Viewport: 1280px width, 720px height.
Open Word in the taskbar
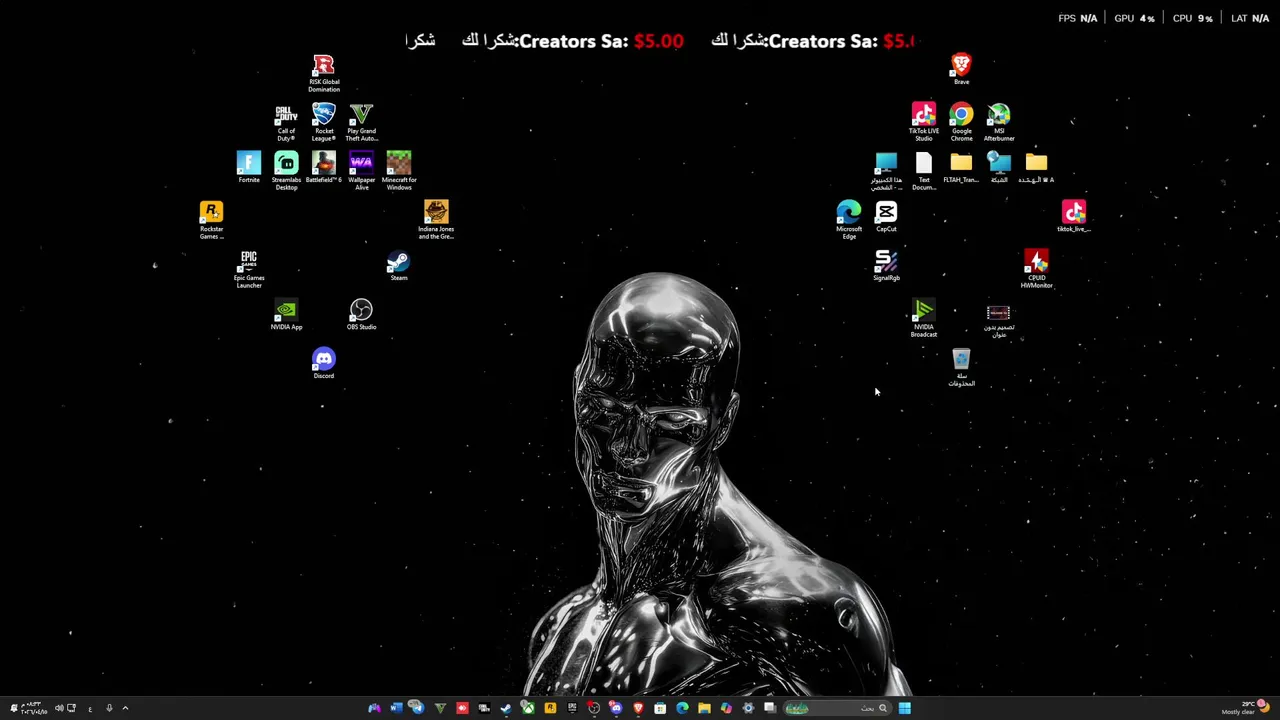(397, 708)
